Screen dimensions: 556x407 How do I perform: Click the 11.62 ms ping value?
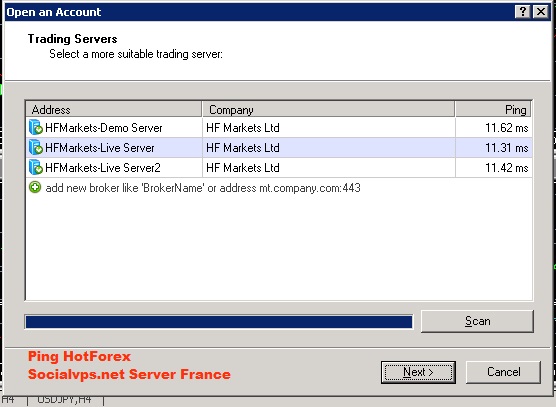[507, 128]
